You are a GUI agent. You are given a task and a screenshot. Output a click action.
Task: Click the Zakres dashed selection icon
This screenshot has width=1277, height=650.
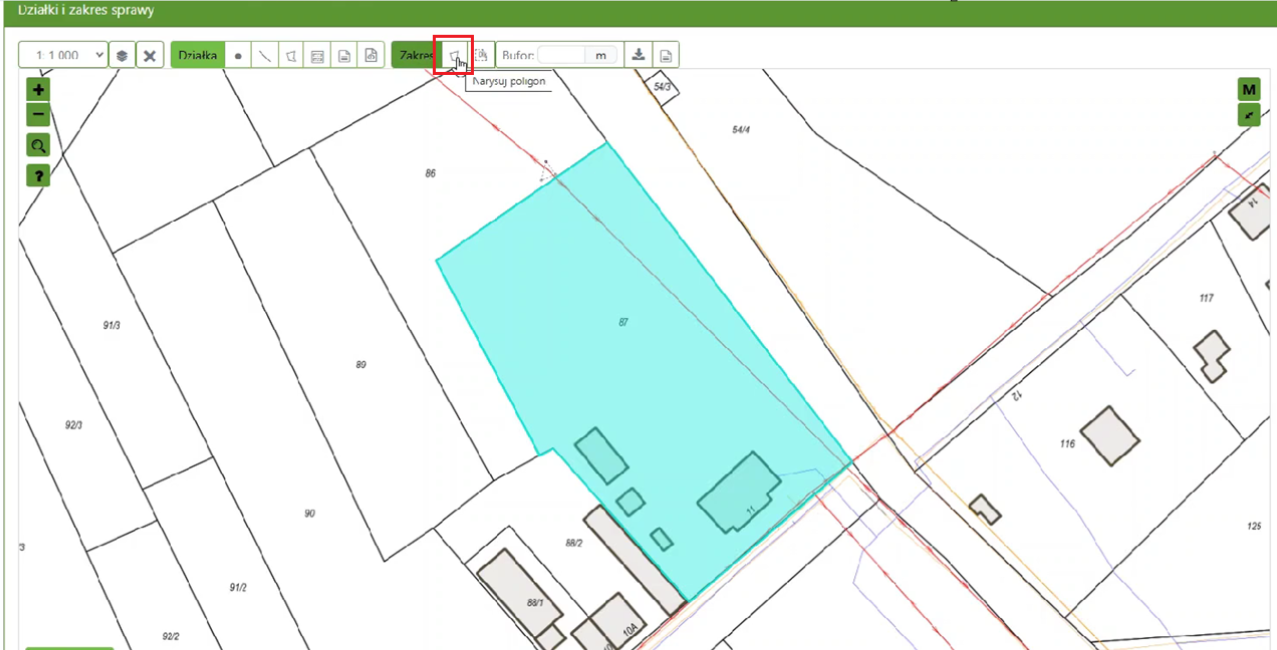pyautogui.click(x=481, y=55)
